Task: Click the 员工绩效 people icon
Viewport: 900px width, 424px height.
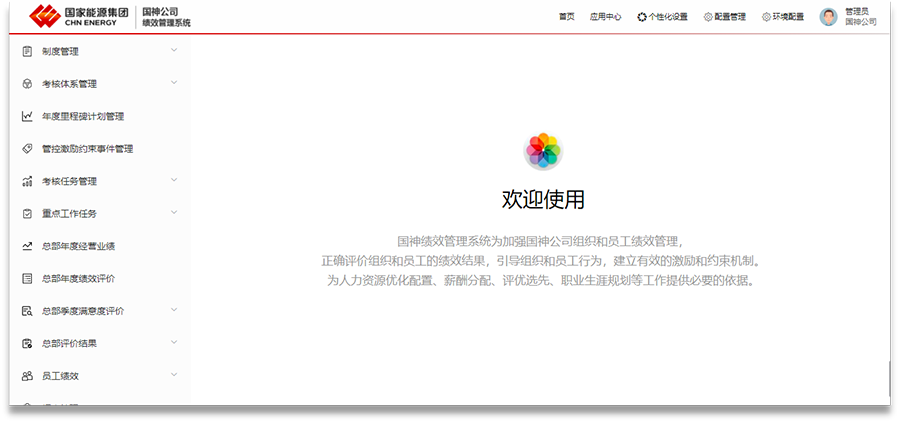Action: (27, 376)
